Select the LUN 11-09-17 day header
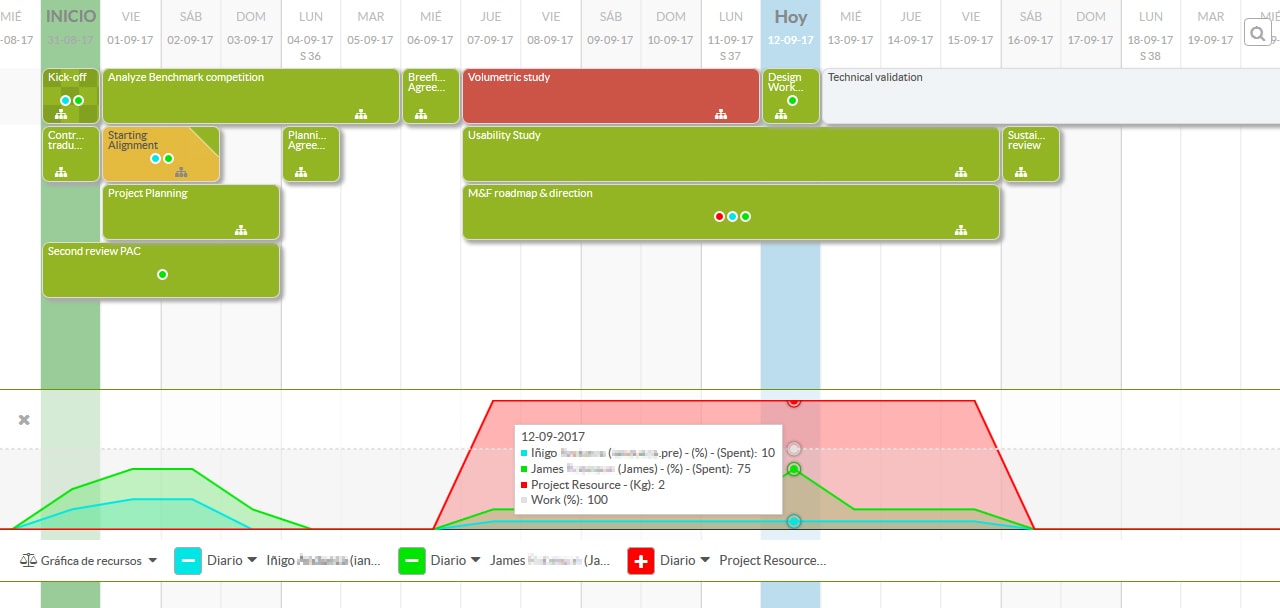 click(731, 34)
